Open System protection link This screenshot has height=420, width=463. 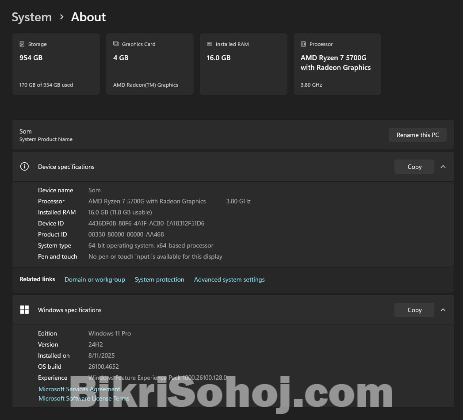coord(159,280)
